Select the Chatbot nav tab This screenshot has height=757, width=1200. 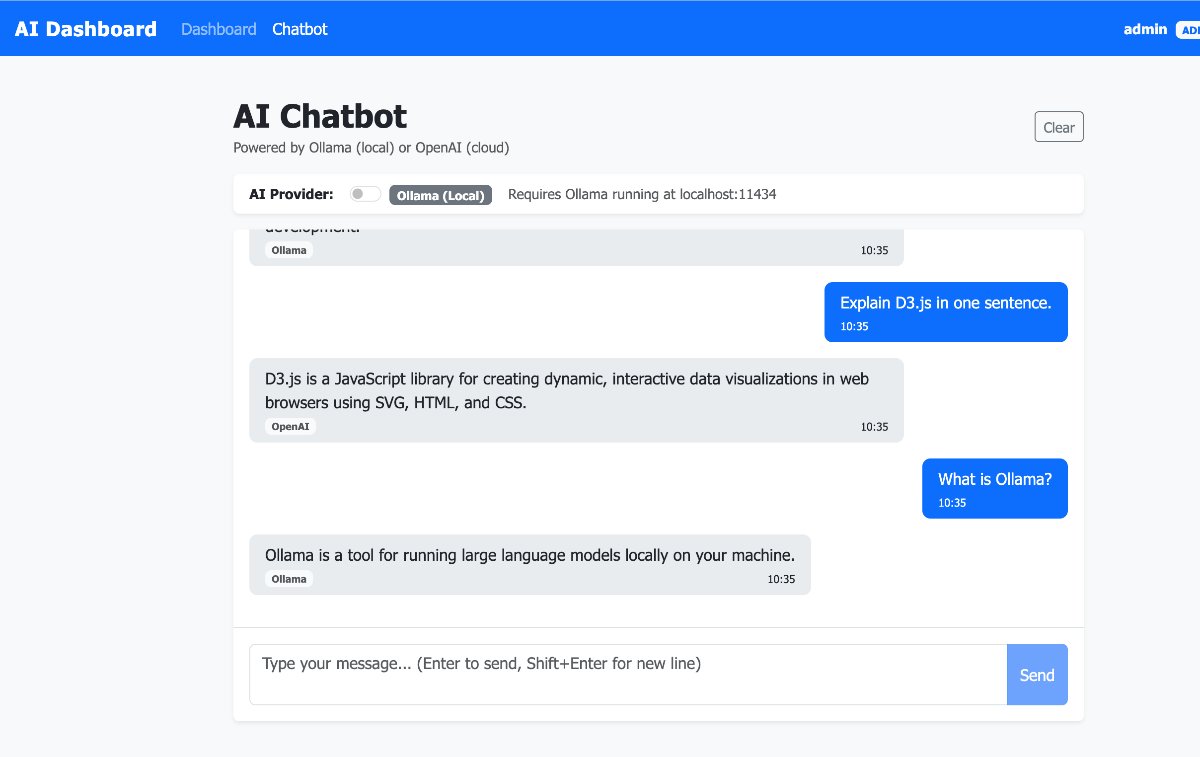pyautogui.click(x=300, y=29)
